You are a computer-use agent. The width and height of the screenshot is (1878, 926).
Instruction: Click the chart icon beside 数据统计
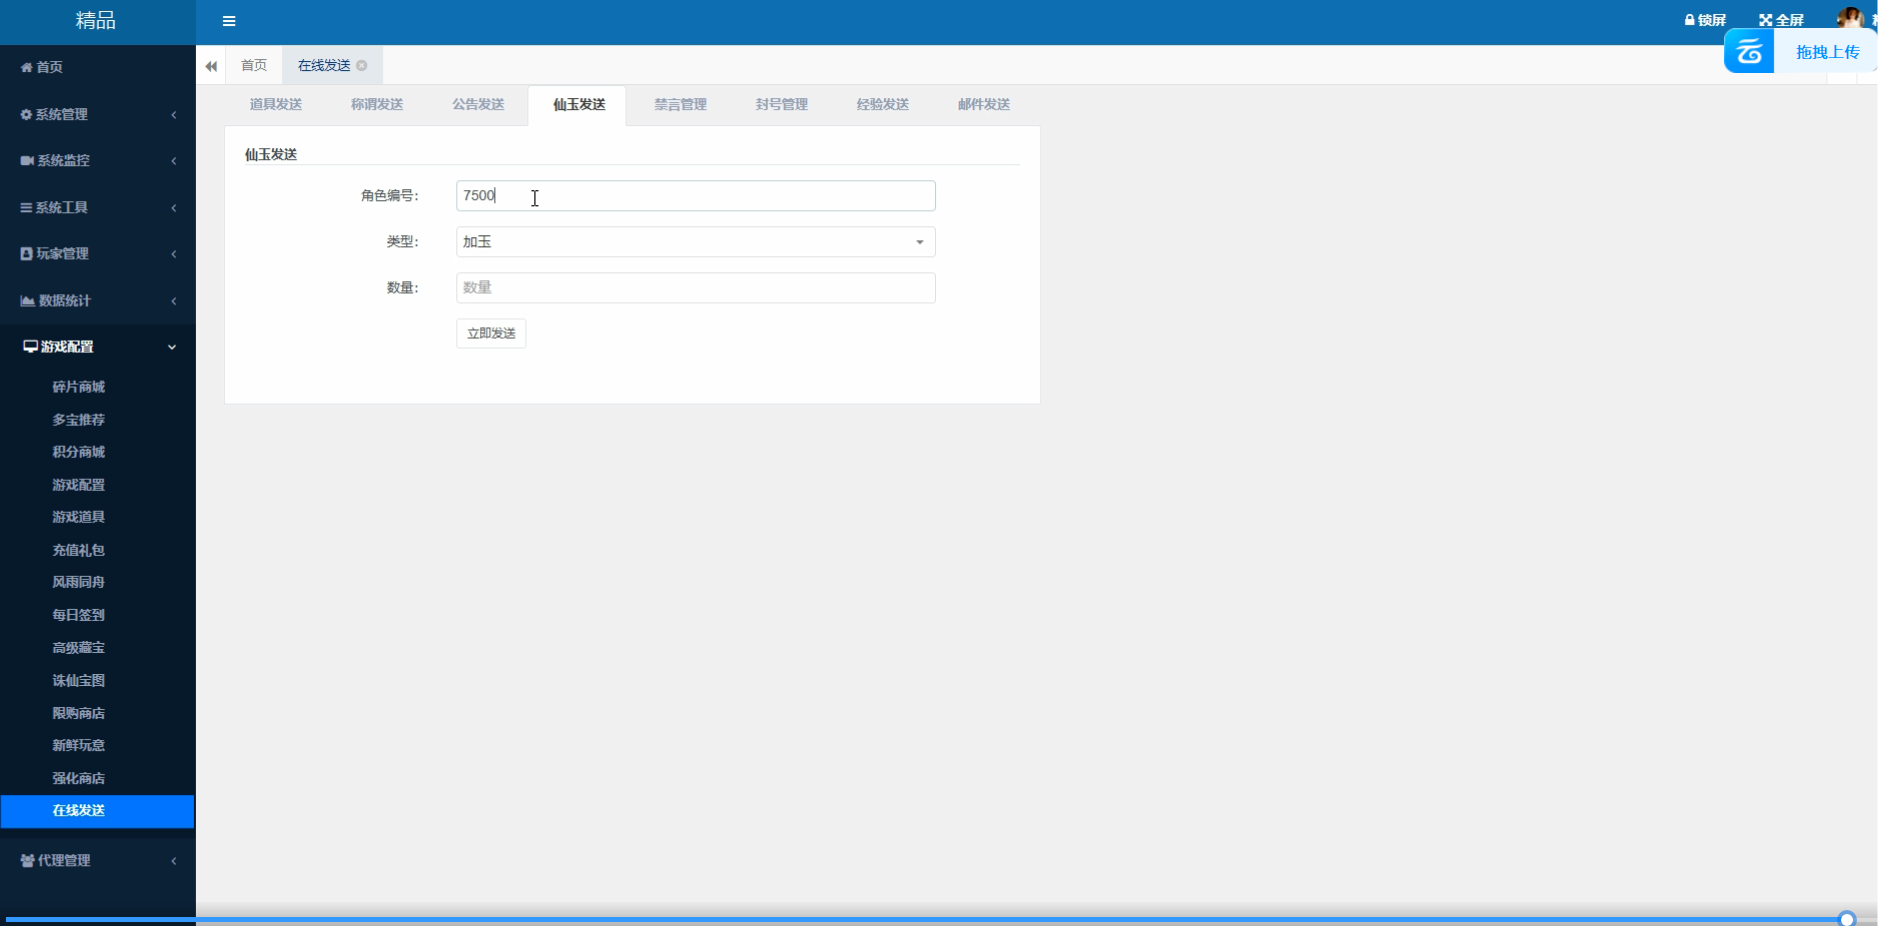pyautogui.click(x=27, y=300)
